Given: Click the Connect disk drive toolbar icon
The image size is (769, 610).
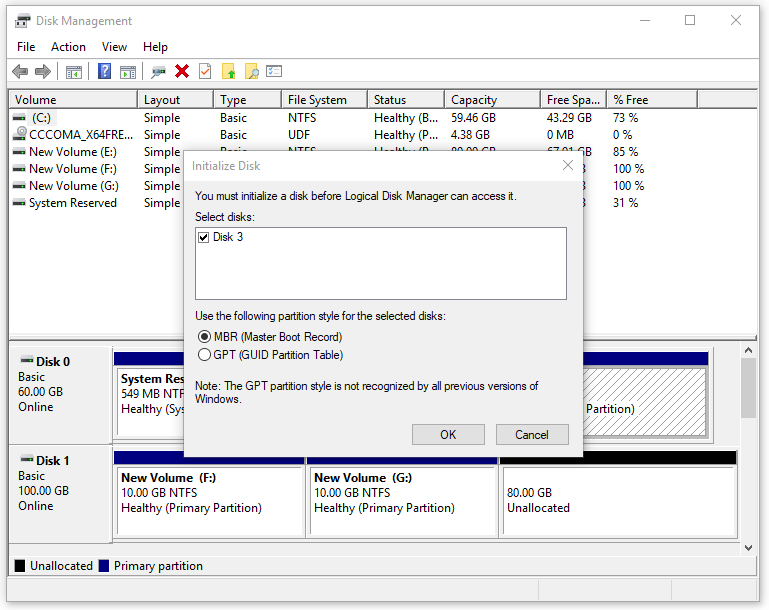Looking at the screenshot, I should coord(158,72).
